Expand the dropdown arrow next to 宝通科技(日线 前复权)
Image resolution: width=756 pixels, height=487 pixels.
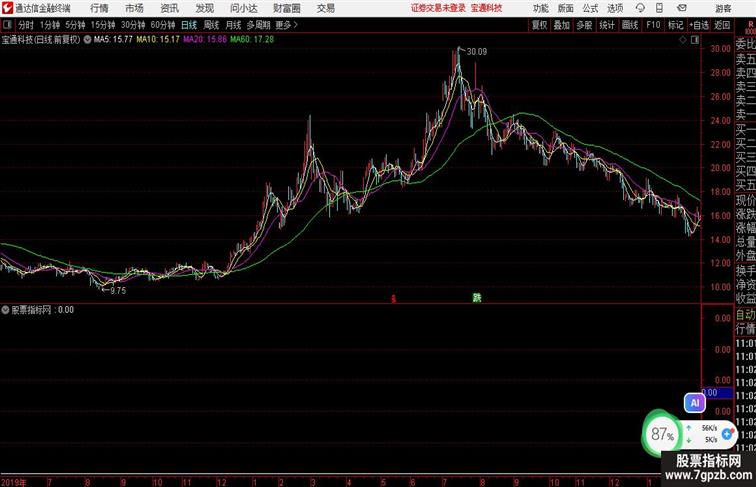[x=87, y=40]
